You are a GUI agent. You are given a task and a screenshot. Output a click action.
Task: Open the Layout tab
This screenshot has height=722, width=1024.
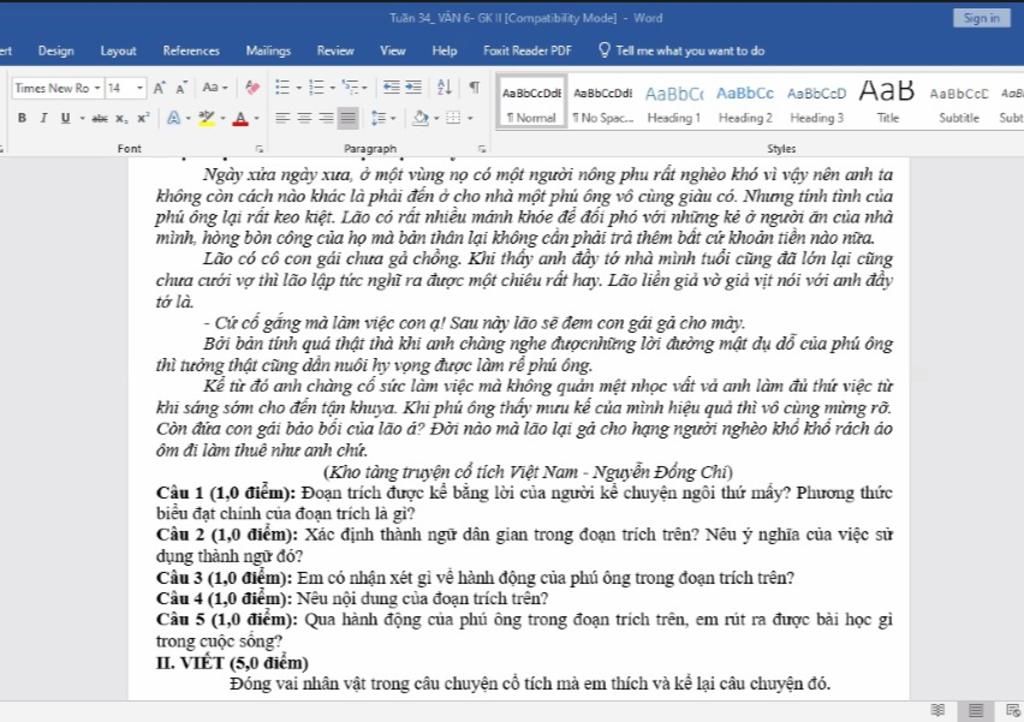click(118, 50)
